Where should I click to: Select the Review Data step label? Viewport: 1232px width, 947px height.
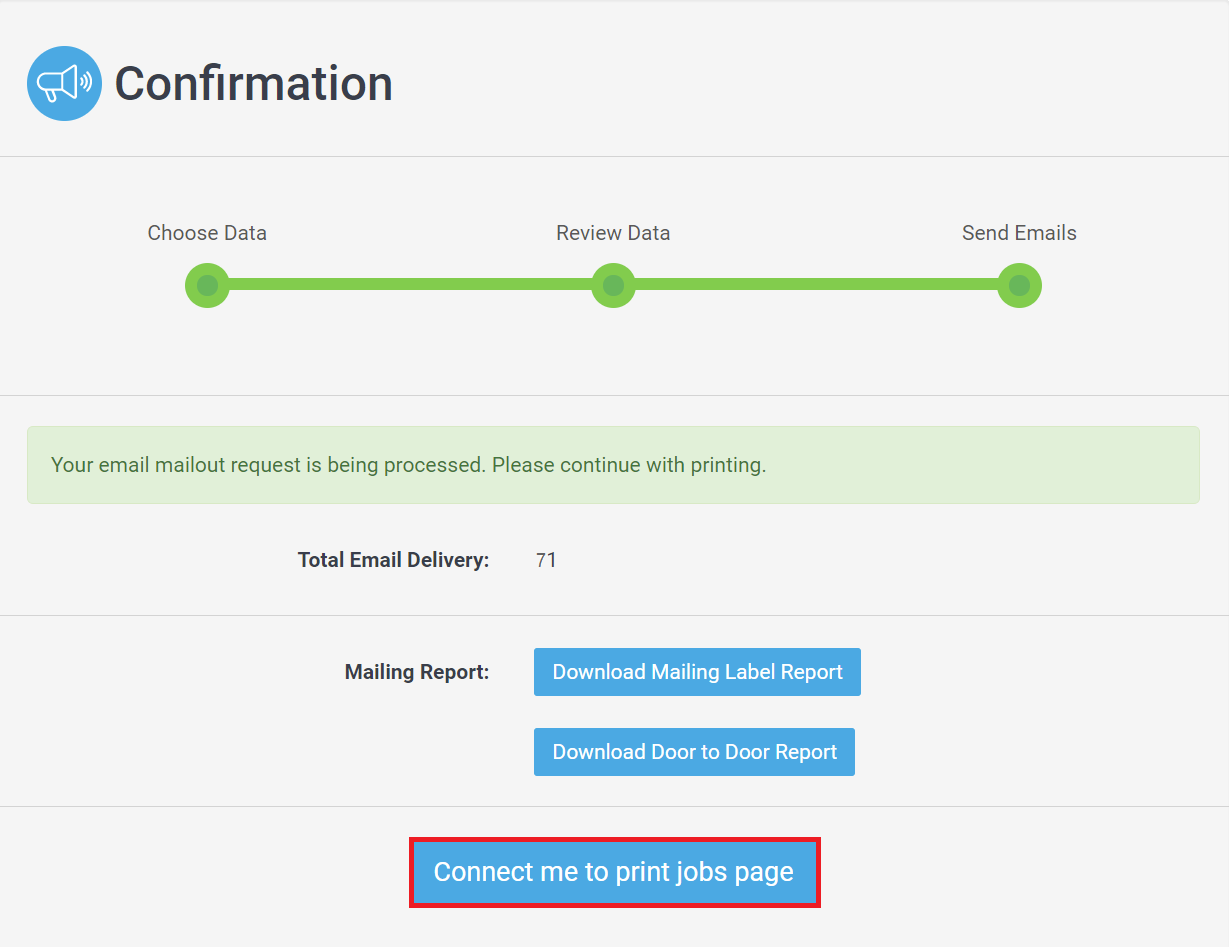point(613,233)
